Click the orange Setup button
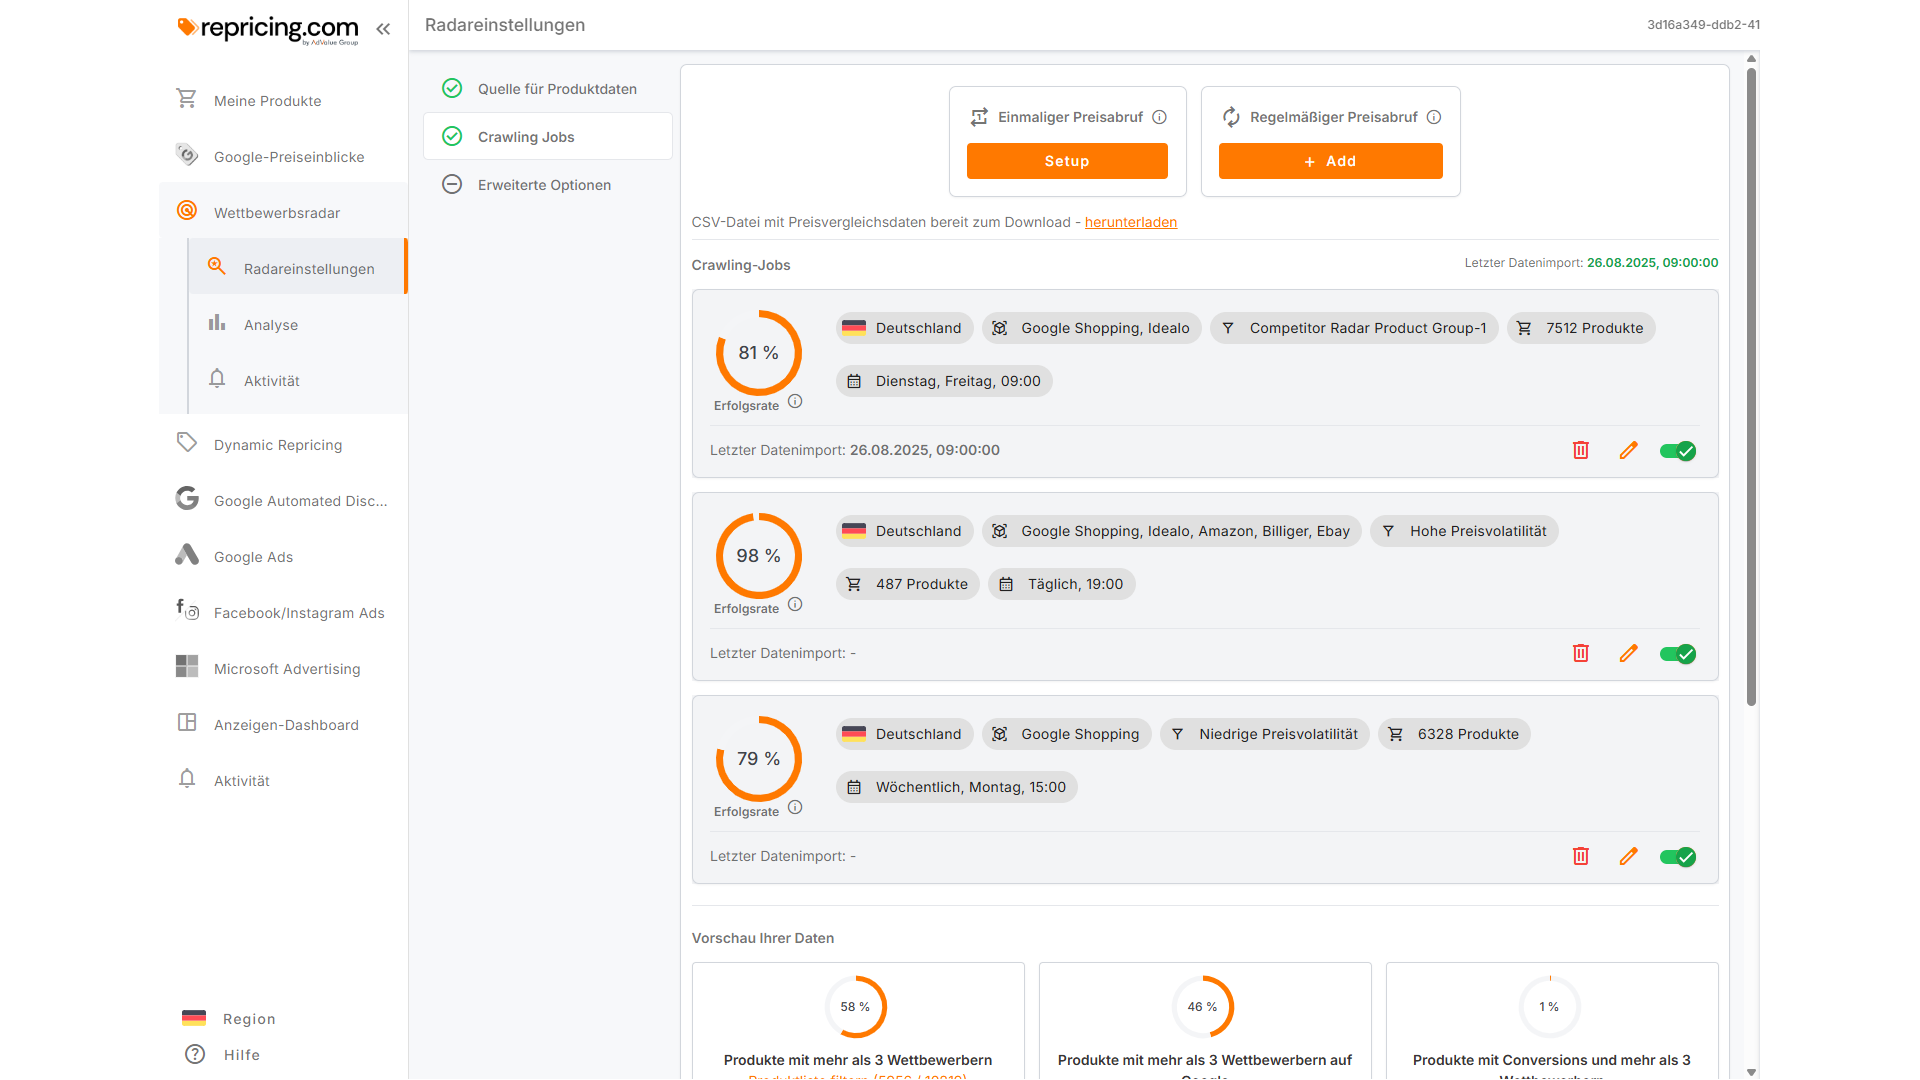The width and height of the screenshot is (1920, 1080). pos(1067,161)
